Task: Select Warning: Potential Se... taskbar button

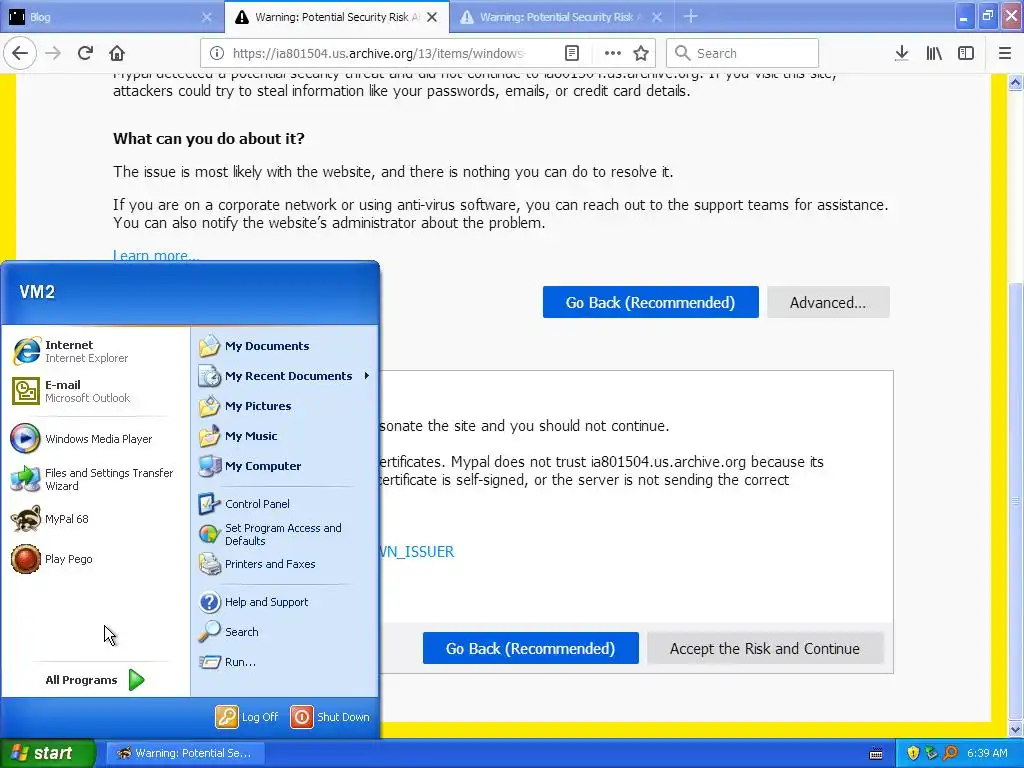Action: tap(185, 753)
